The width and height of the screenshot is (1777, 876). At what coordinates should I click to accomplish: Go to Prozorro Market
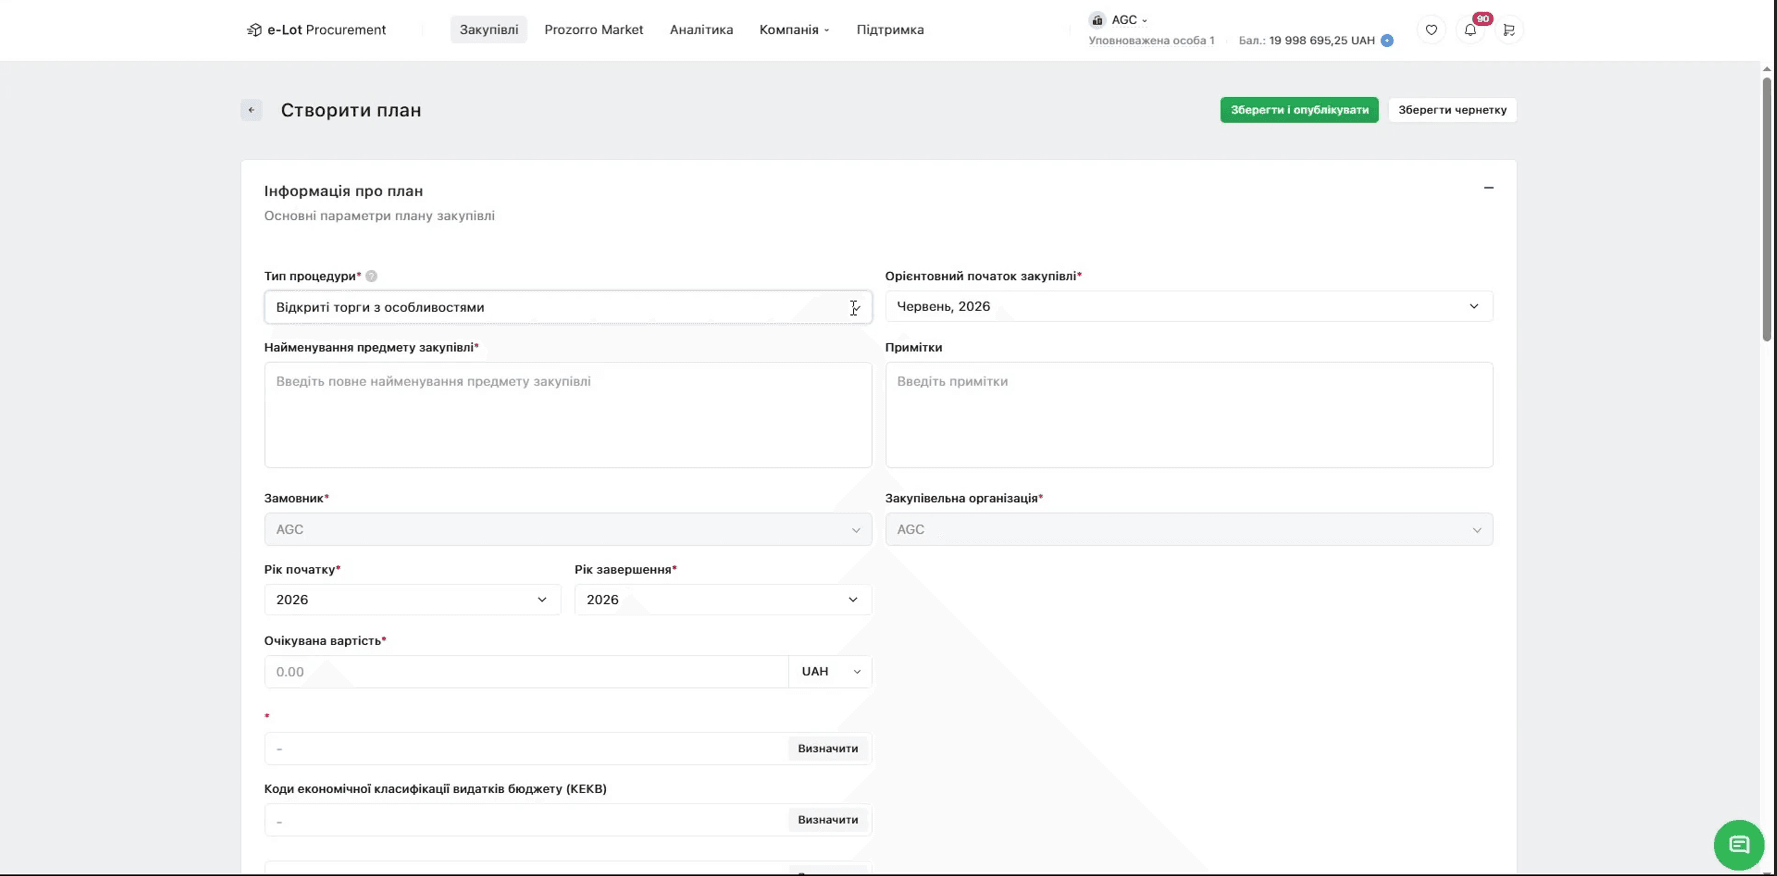594,30
